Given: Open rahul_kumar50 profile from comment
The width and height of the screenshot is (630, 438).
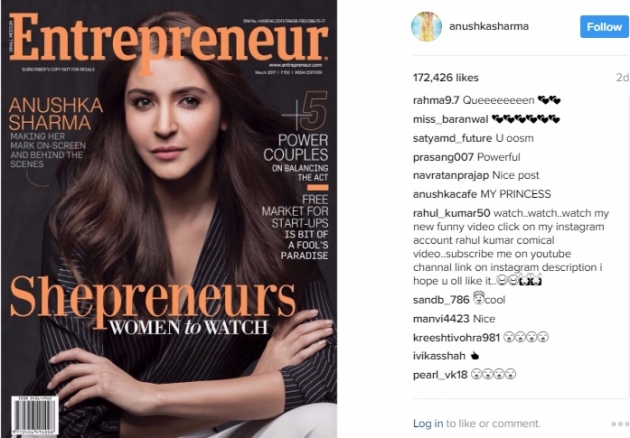Looking at the screenshot, I should [x=452, y=213].
